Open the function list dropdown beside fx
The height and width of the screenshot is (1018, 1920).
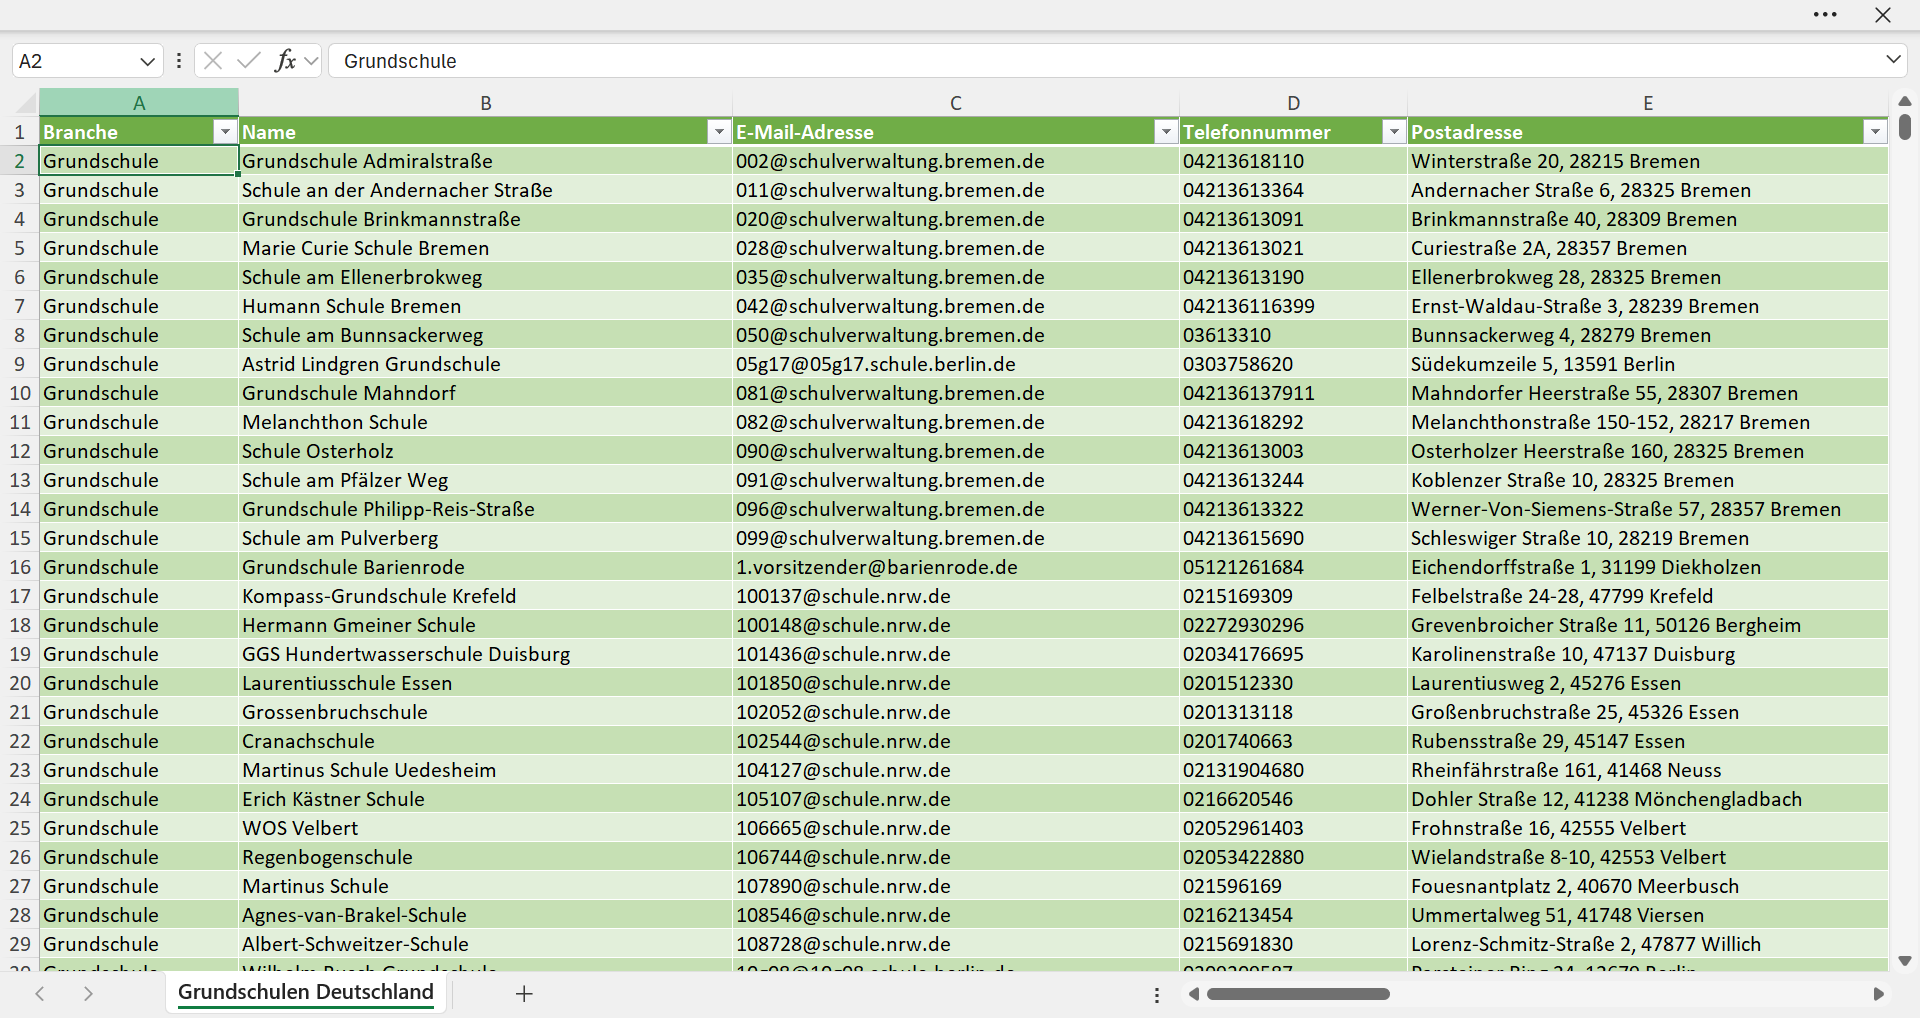click(311, 61)
